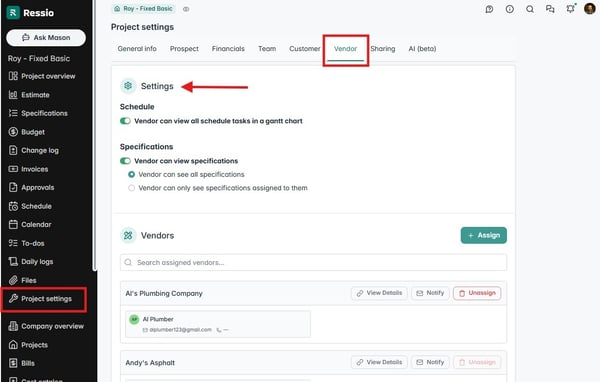This screenshot has height=382, width=600.
Task: Open Schedule sidebar item
Action: [x=30, y=206]
